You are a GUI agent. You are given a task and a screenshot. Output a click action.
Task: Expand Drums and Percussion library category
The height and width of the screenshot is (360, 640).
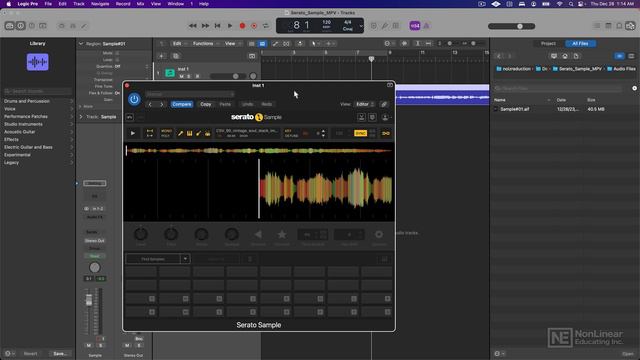(38, 101)
